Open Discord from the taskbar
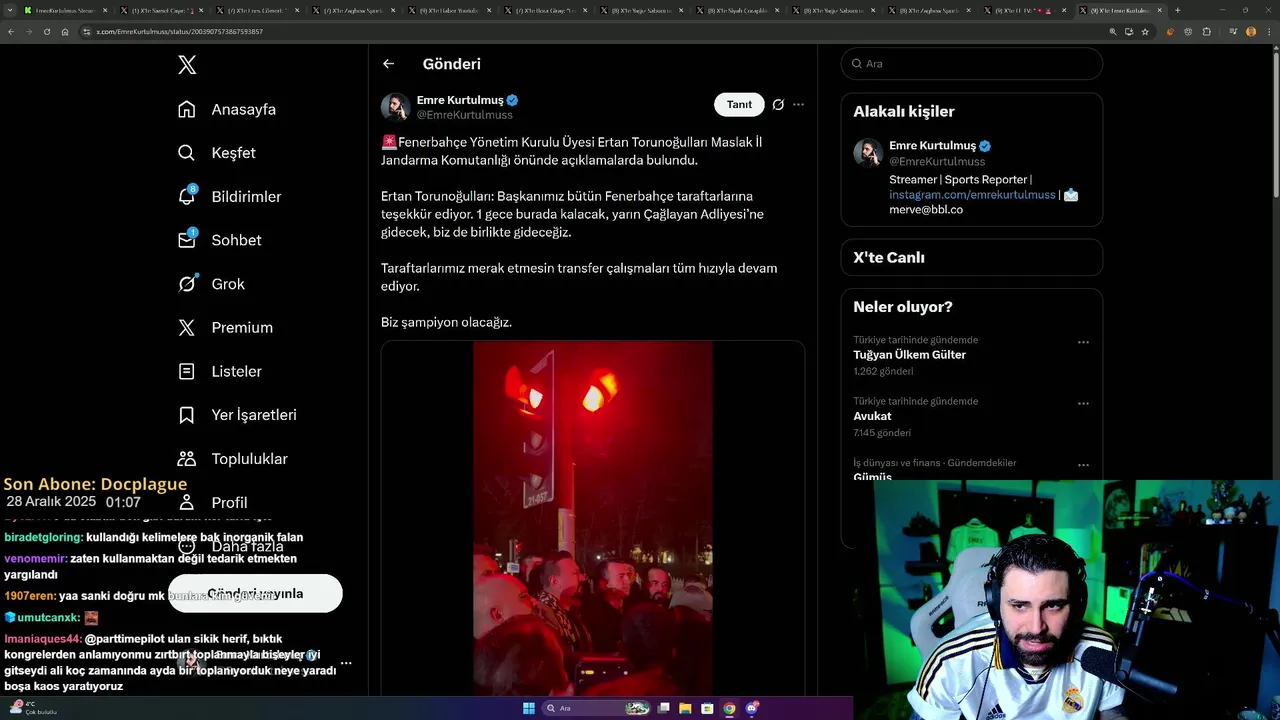 pos(751,708)
